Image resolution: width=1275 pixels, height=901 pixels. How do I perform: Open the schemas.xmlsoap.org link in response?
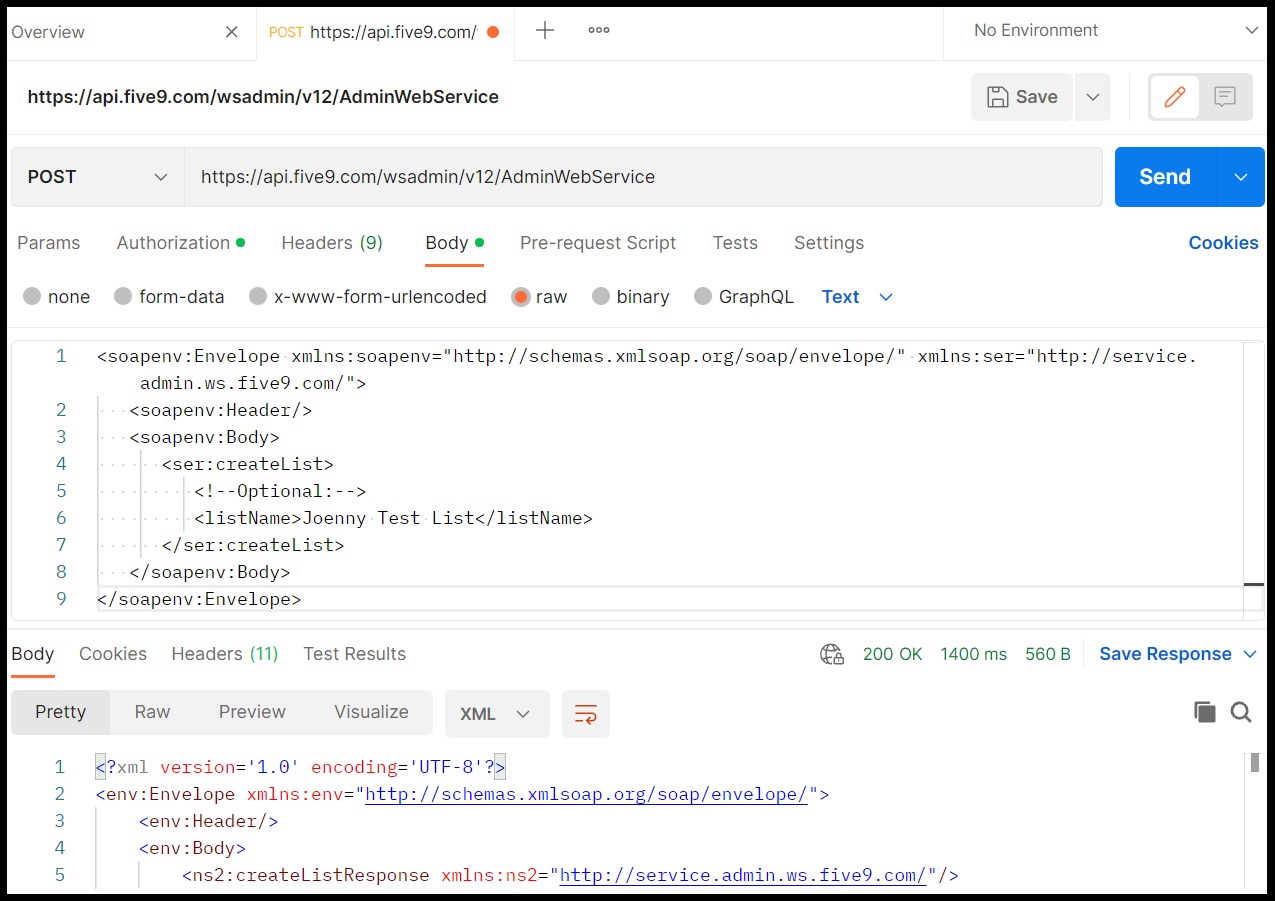587,795
